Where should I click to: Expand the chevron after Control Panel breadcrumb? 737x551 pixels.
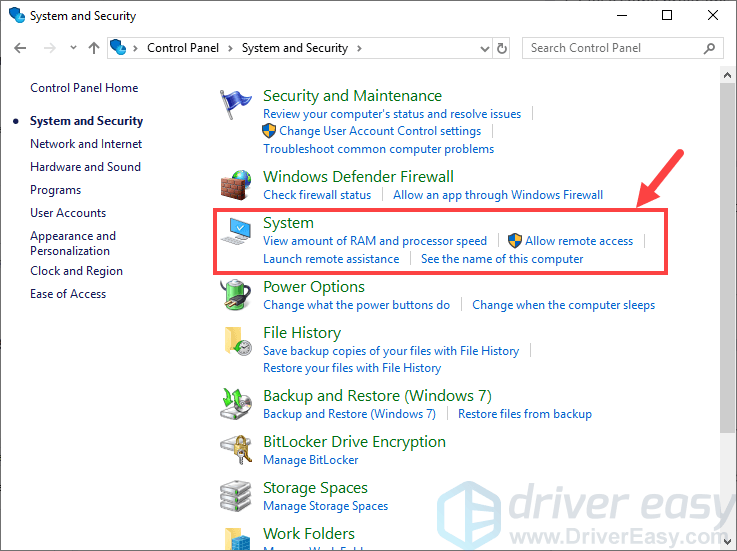[x=230, y=48]
